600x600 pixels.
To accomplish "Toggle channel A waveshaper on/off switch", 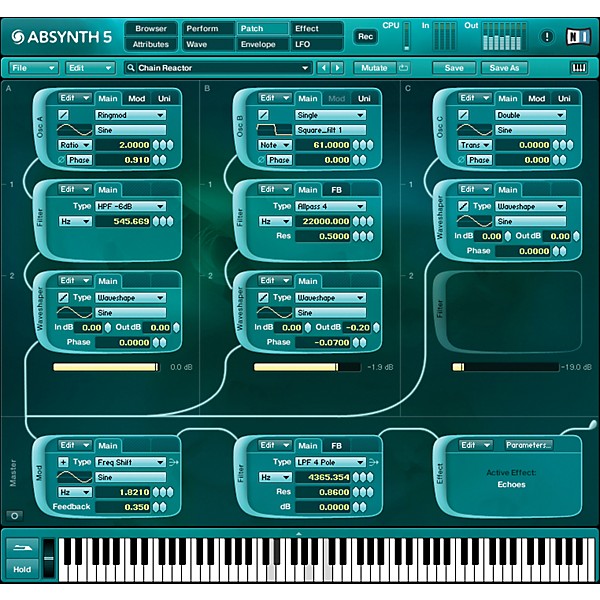I will [64, 297].
